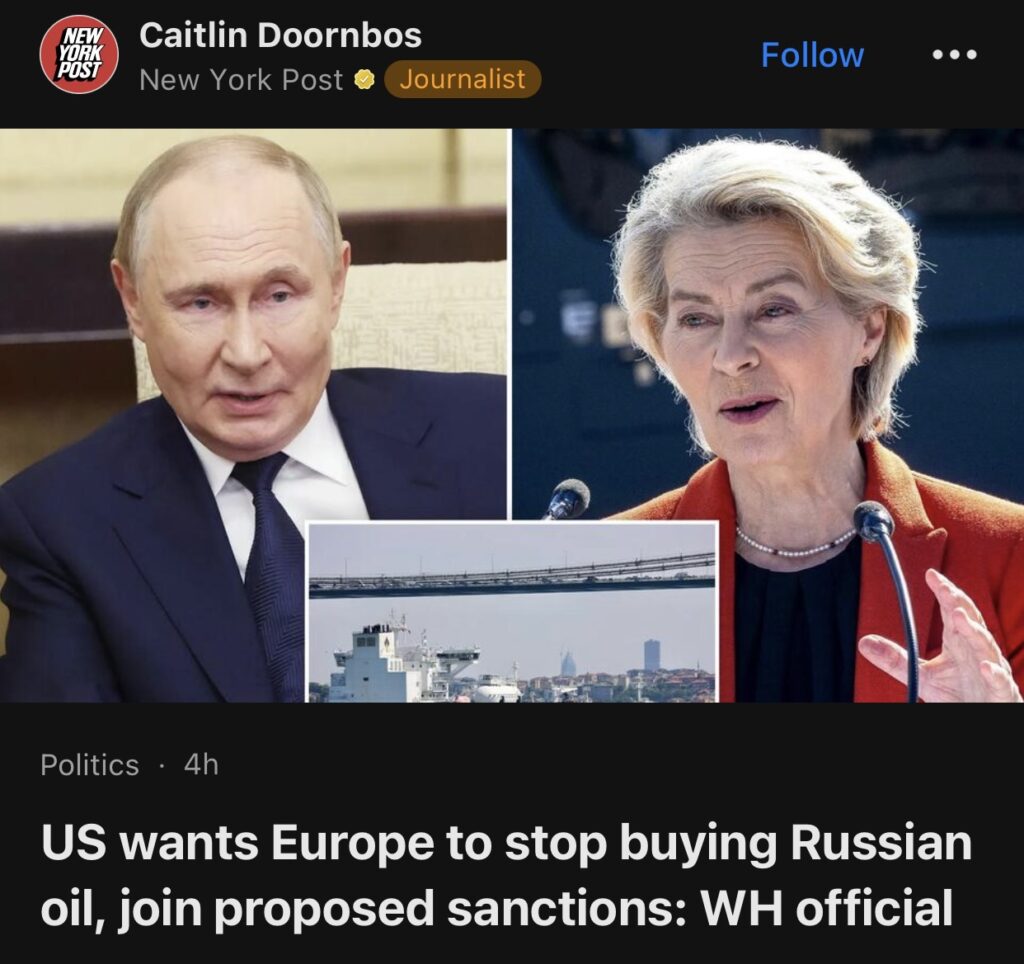Viewport: 1024px width, 964px height.
Task: Tap the yellow verified badge icon
Action: point(364,80)
